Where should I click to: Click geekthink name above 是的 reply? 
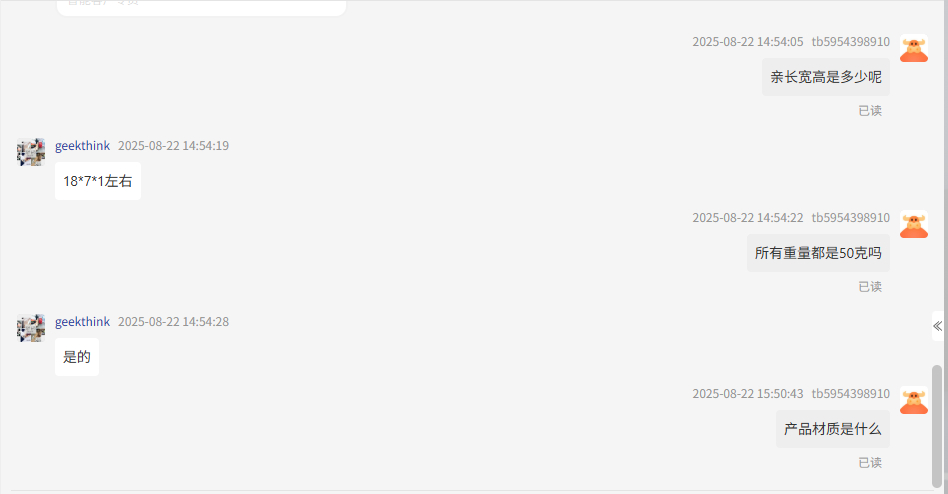(82, 322)
